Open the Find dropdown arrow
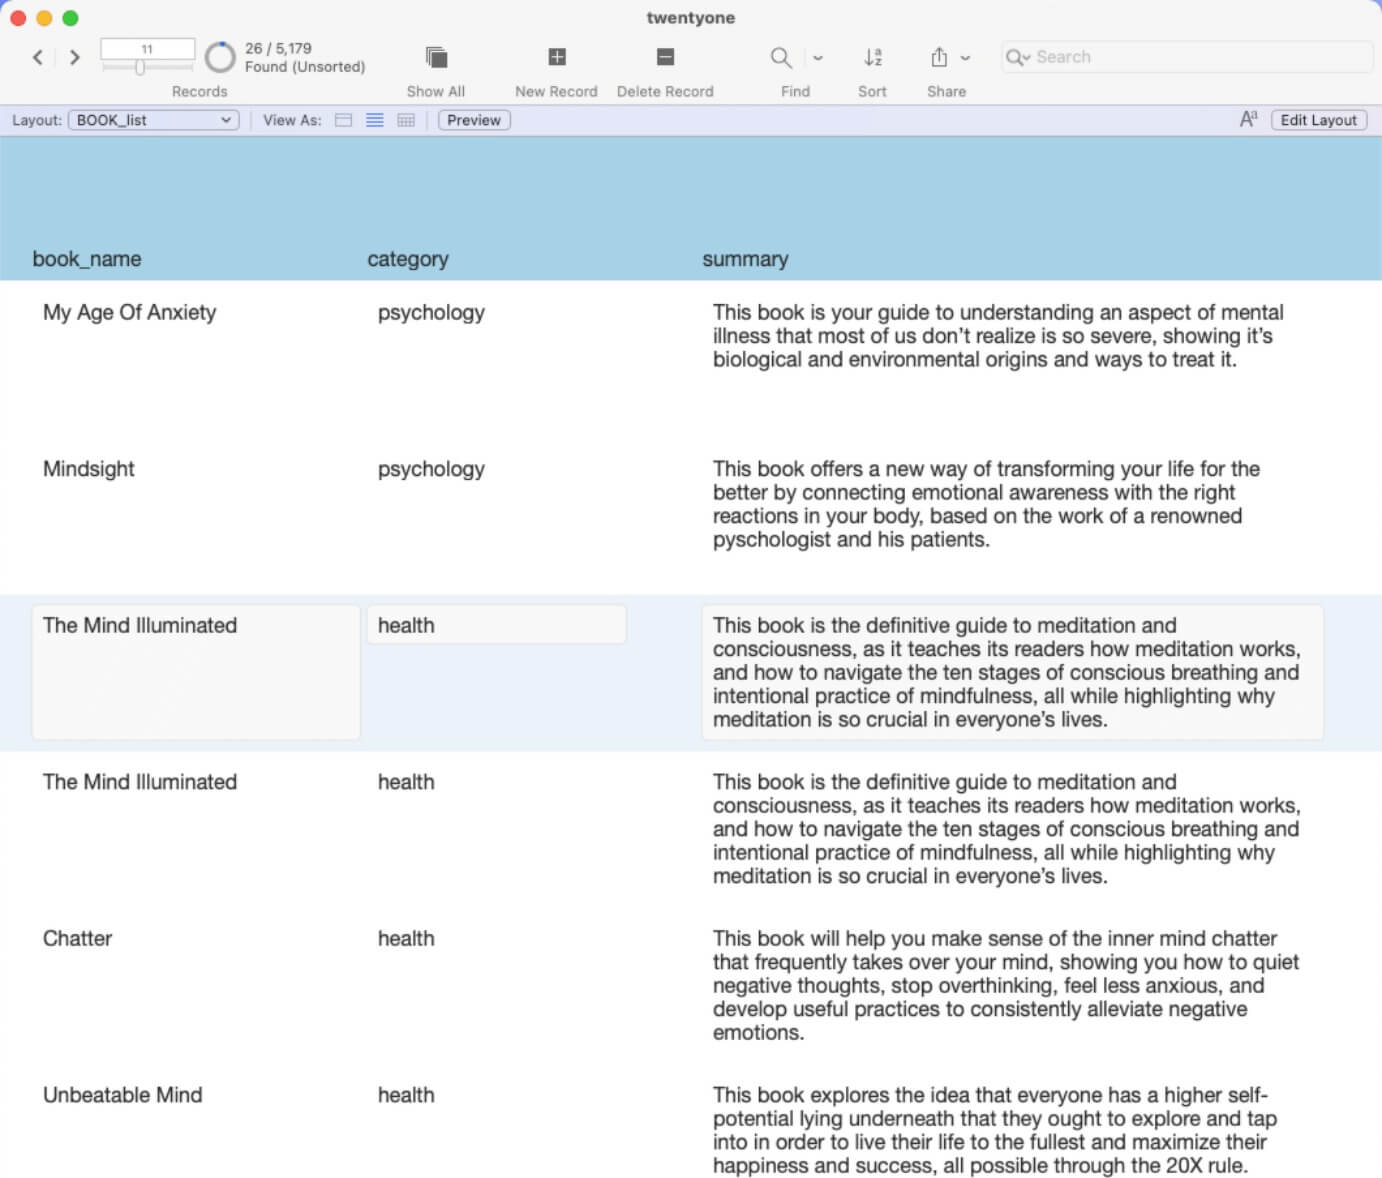This screenshot has width=1382, height=1178. coord(818,58)
